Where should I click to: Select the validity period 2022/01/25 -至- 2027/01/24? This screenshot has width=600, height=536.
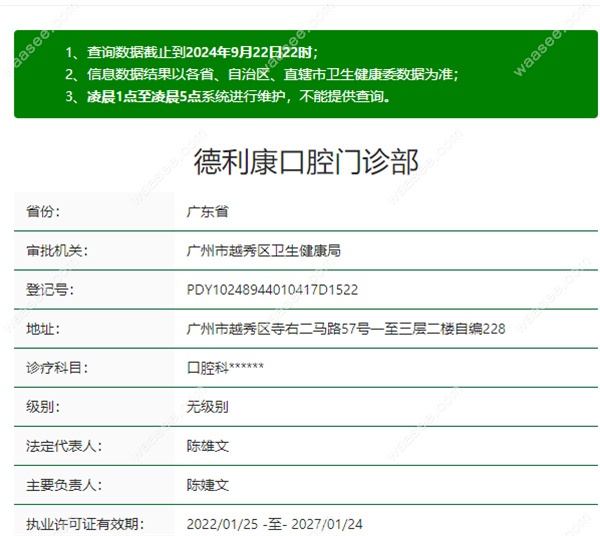point(275,524)
